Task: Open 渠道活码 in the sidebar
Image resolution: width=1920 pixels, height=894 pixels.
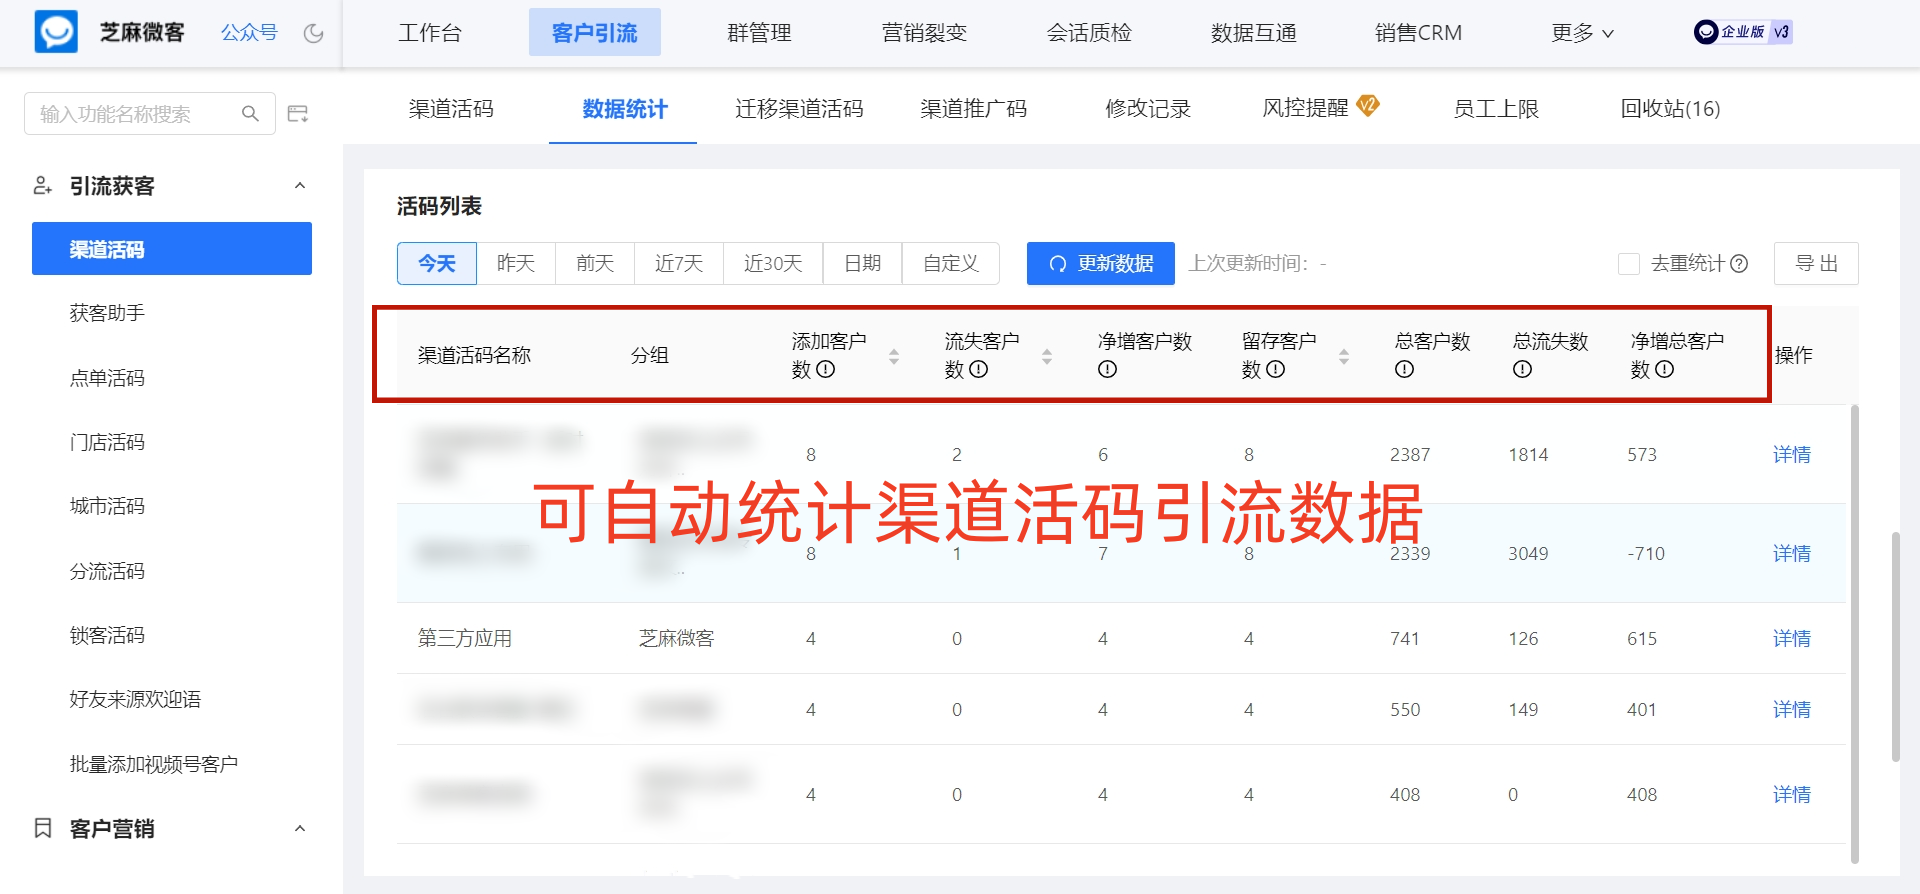Action: coord(172,249)
